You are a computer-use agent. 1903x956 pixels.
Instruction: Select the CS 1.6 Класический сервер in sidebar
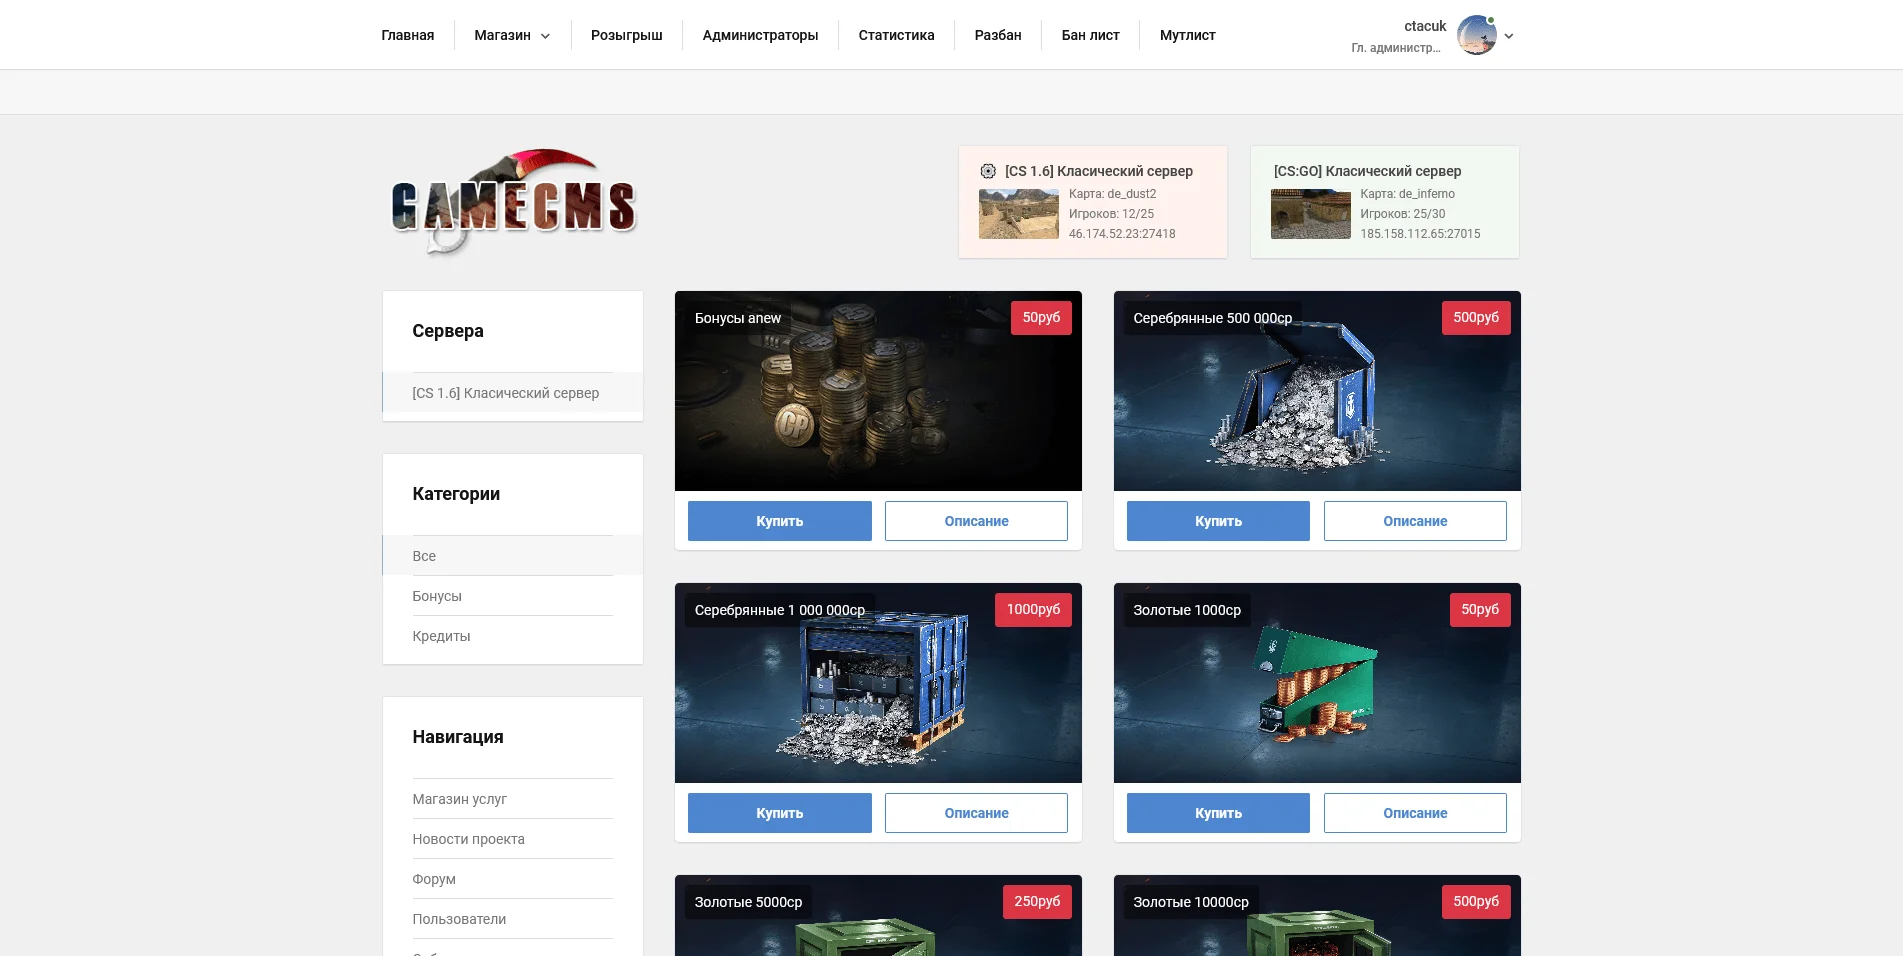coord(506,393)
